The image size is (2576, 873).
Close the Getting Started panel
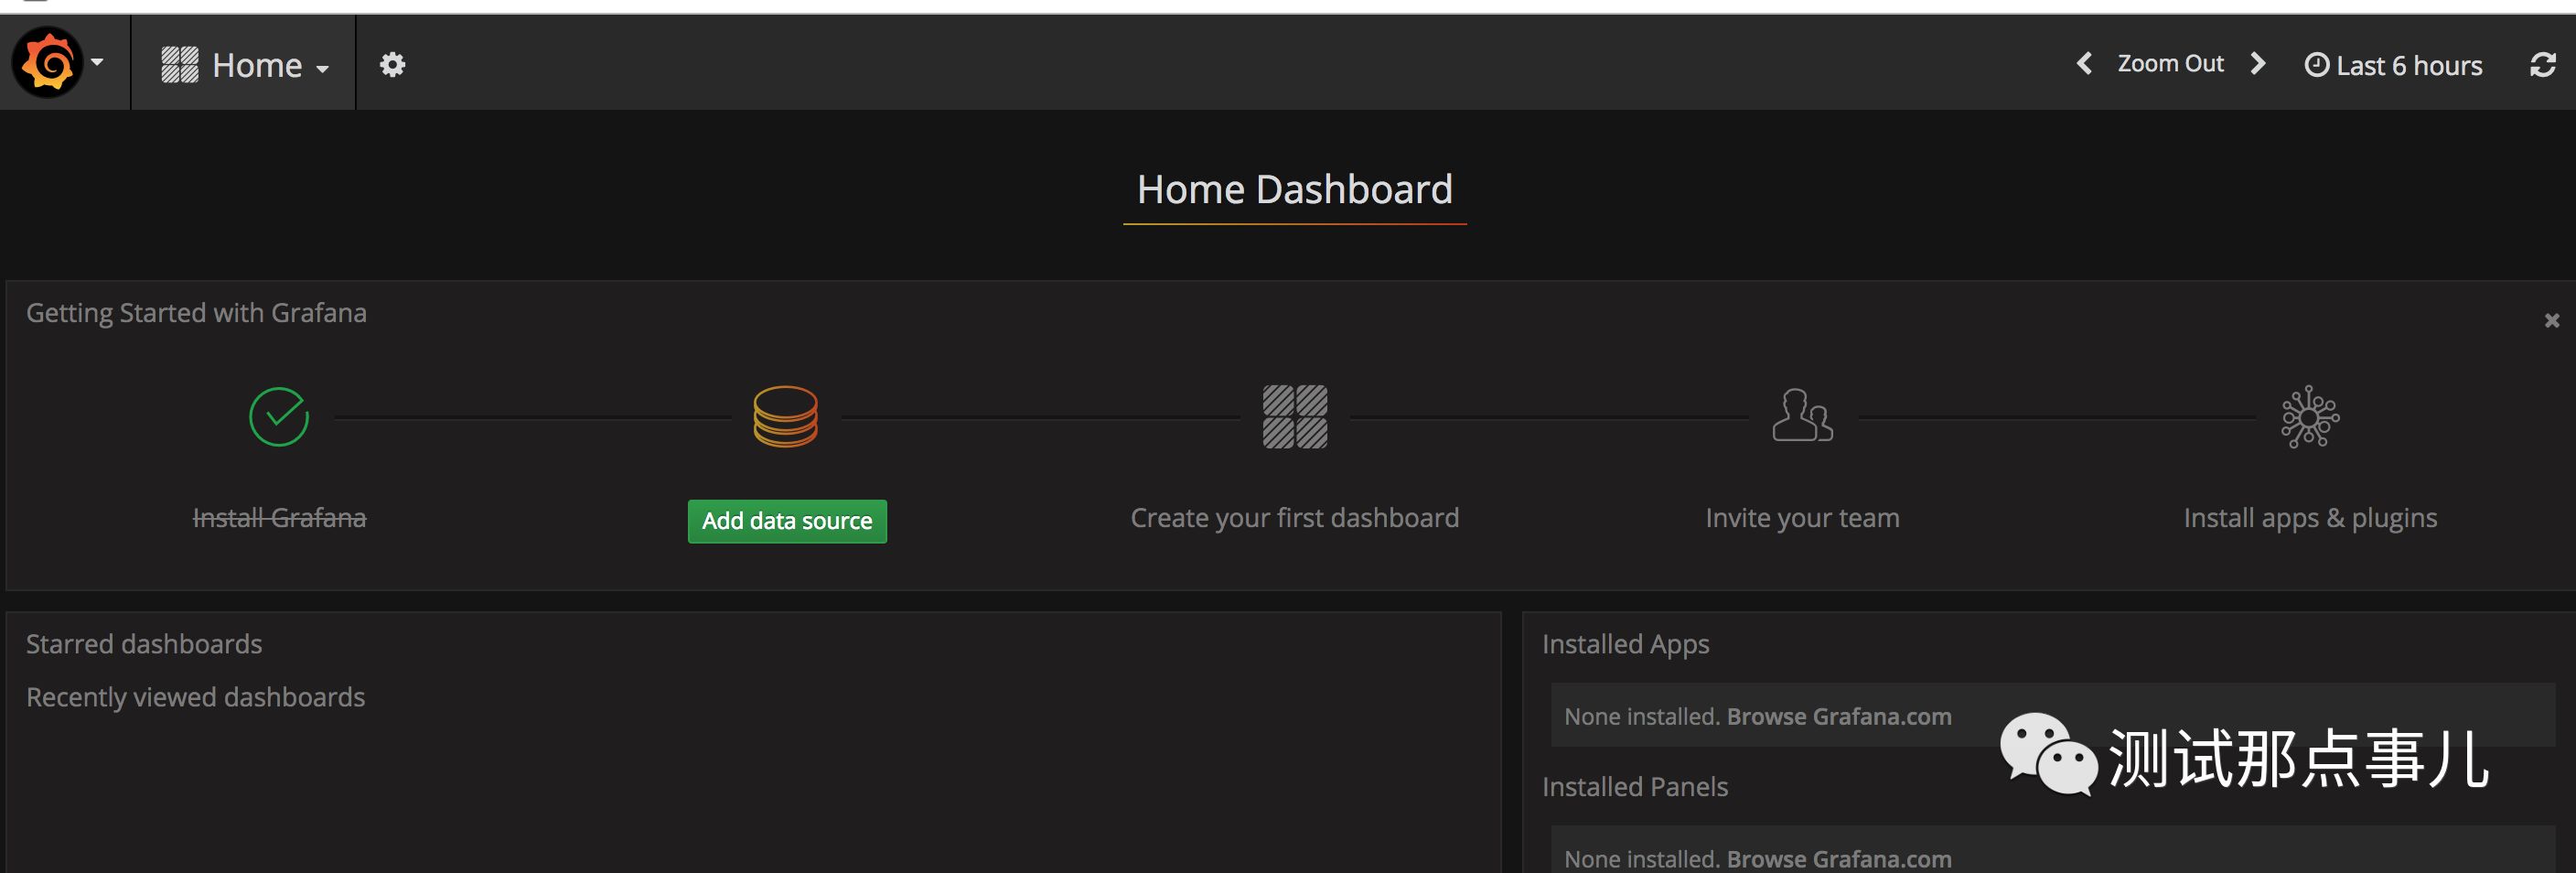(2552, 320)
